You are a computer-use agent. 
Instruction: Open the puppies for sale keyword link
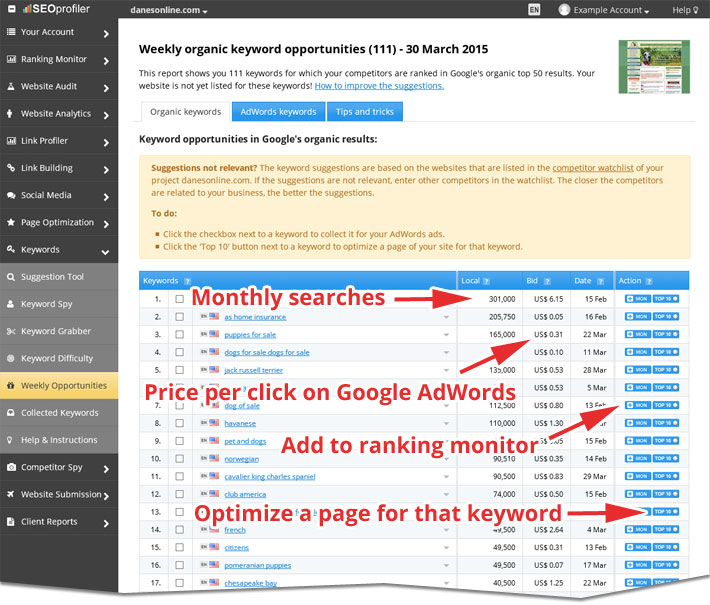[250, 335]
